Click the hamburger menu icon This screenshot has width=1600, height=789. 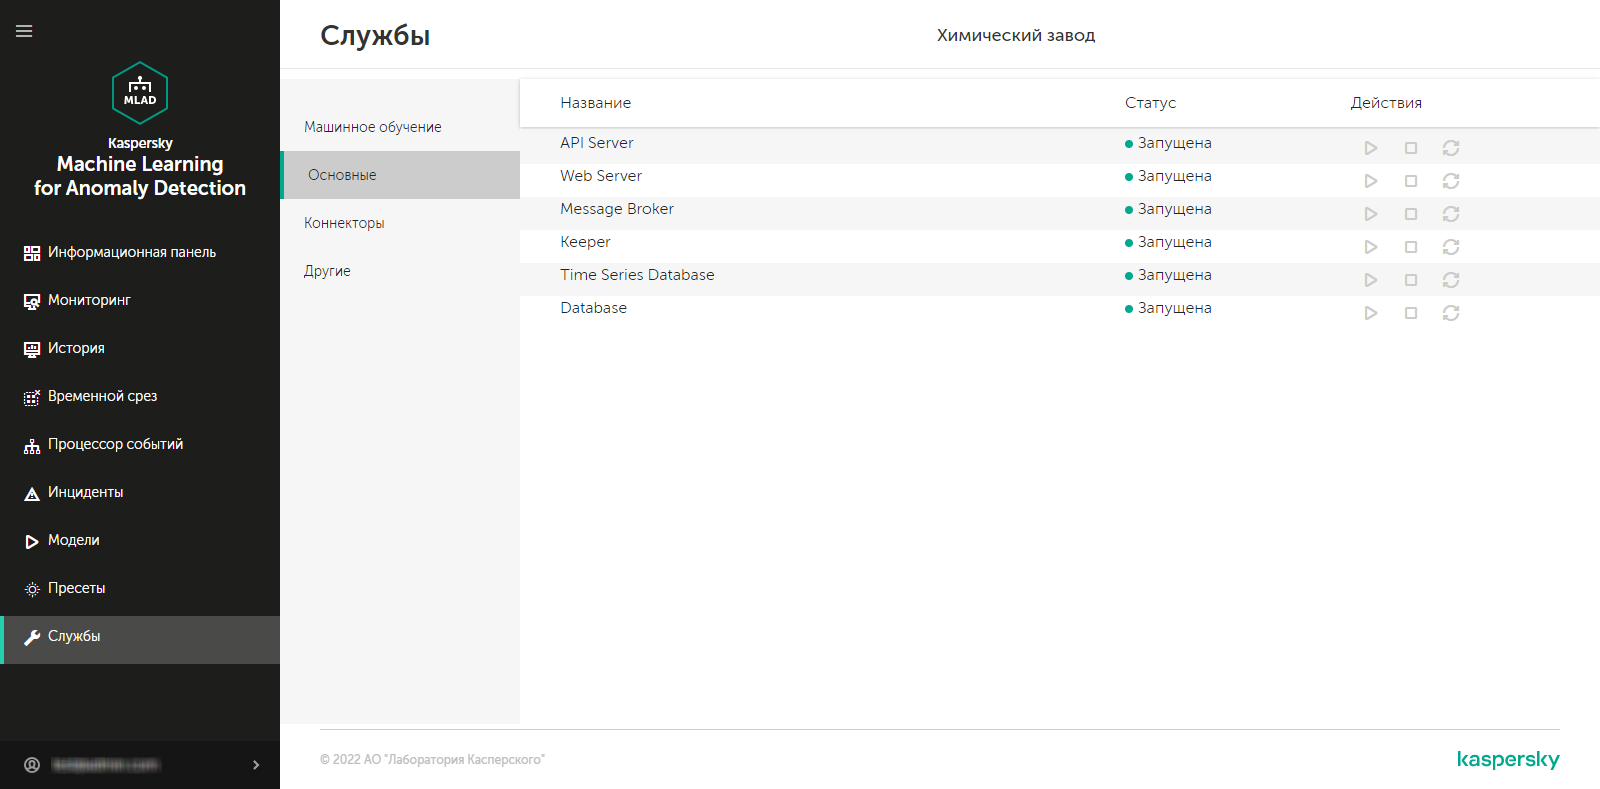24,31
